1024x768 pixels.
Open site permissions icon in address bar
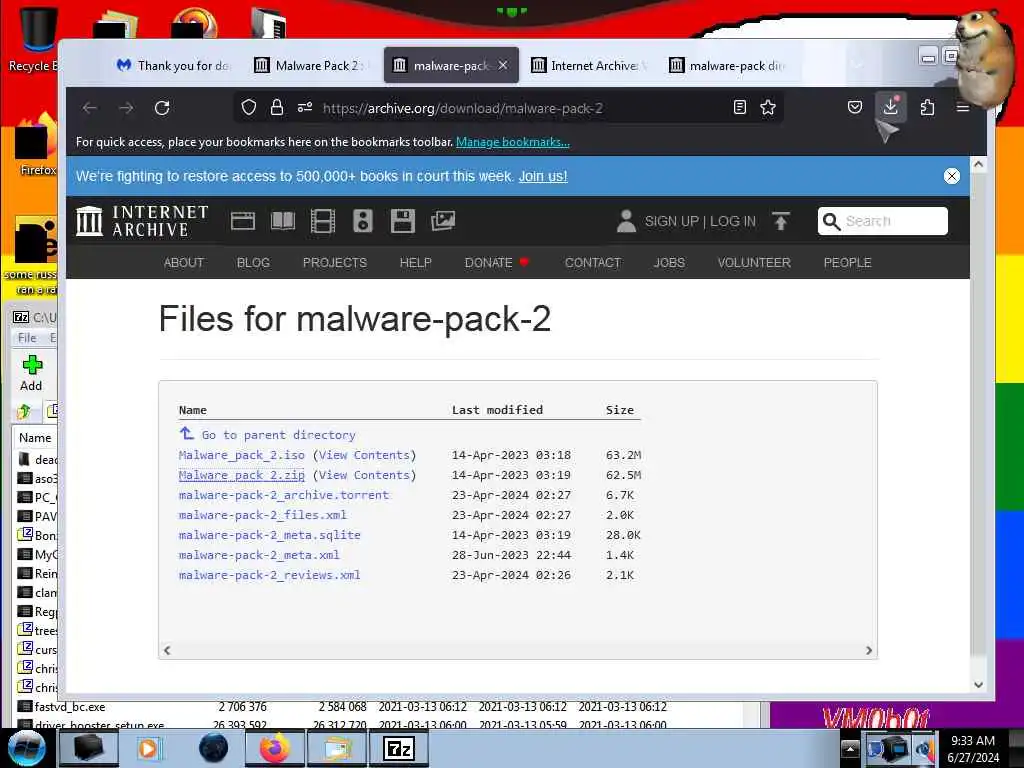point(305,108)
